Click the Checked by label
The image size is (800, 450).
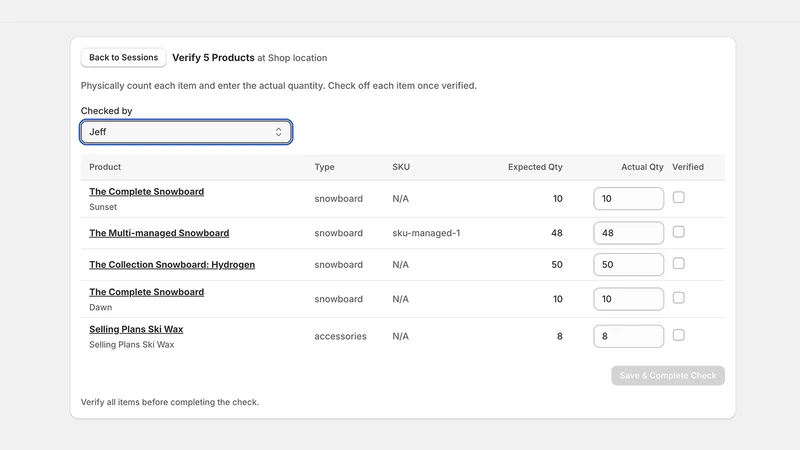coord(107,111)
